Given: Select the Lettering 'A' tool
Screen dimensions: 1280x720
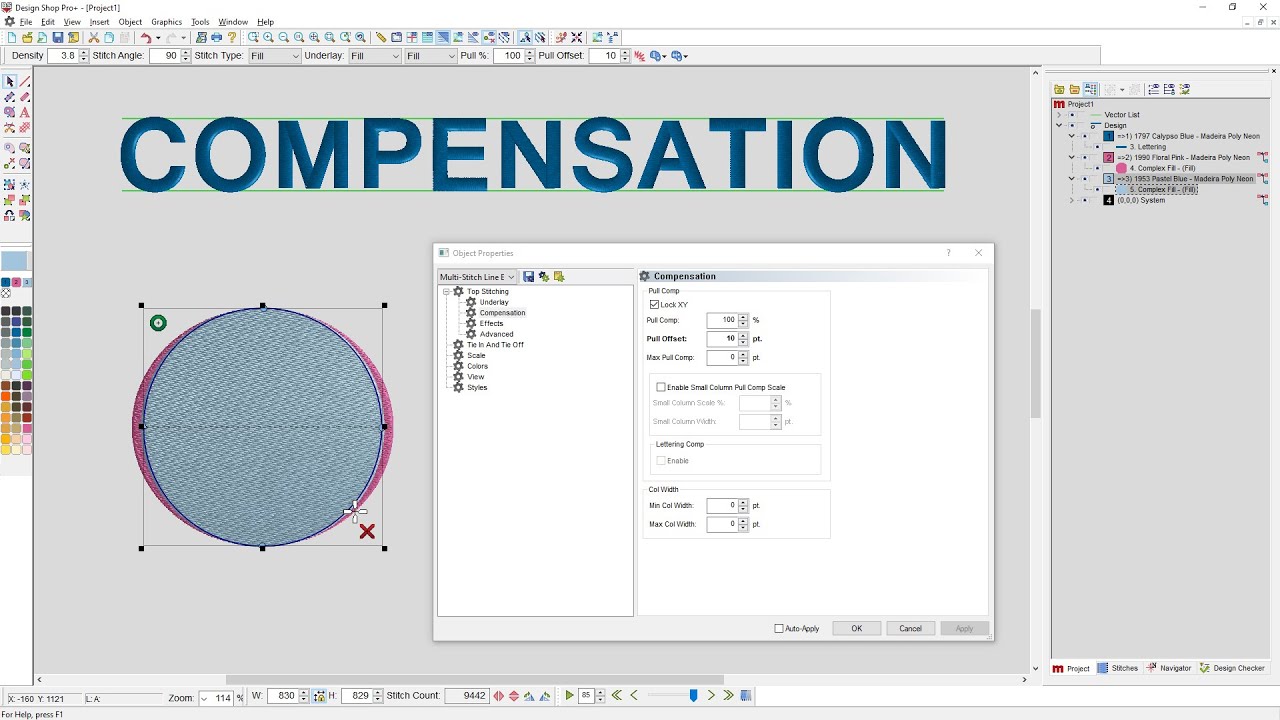Looking at the screenshot, I should [x=24, y=112].
